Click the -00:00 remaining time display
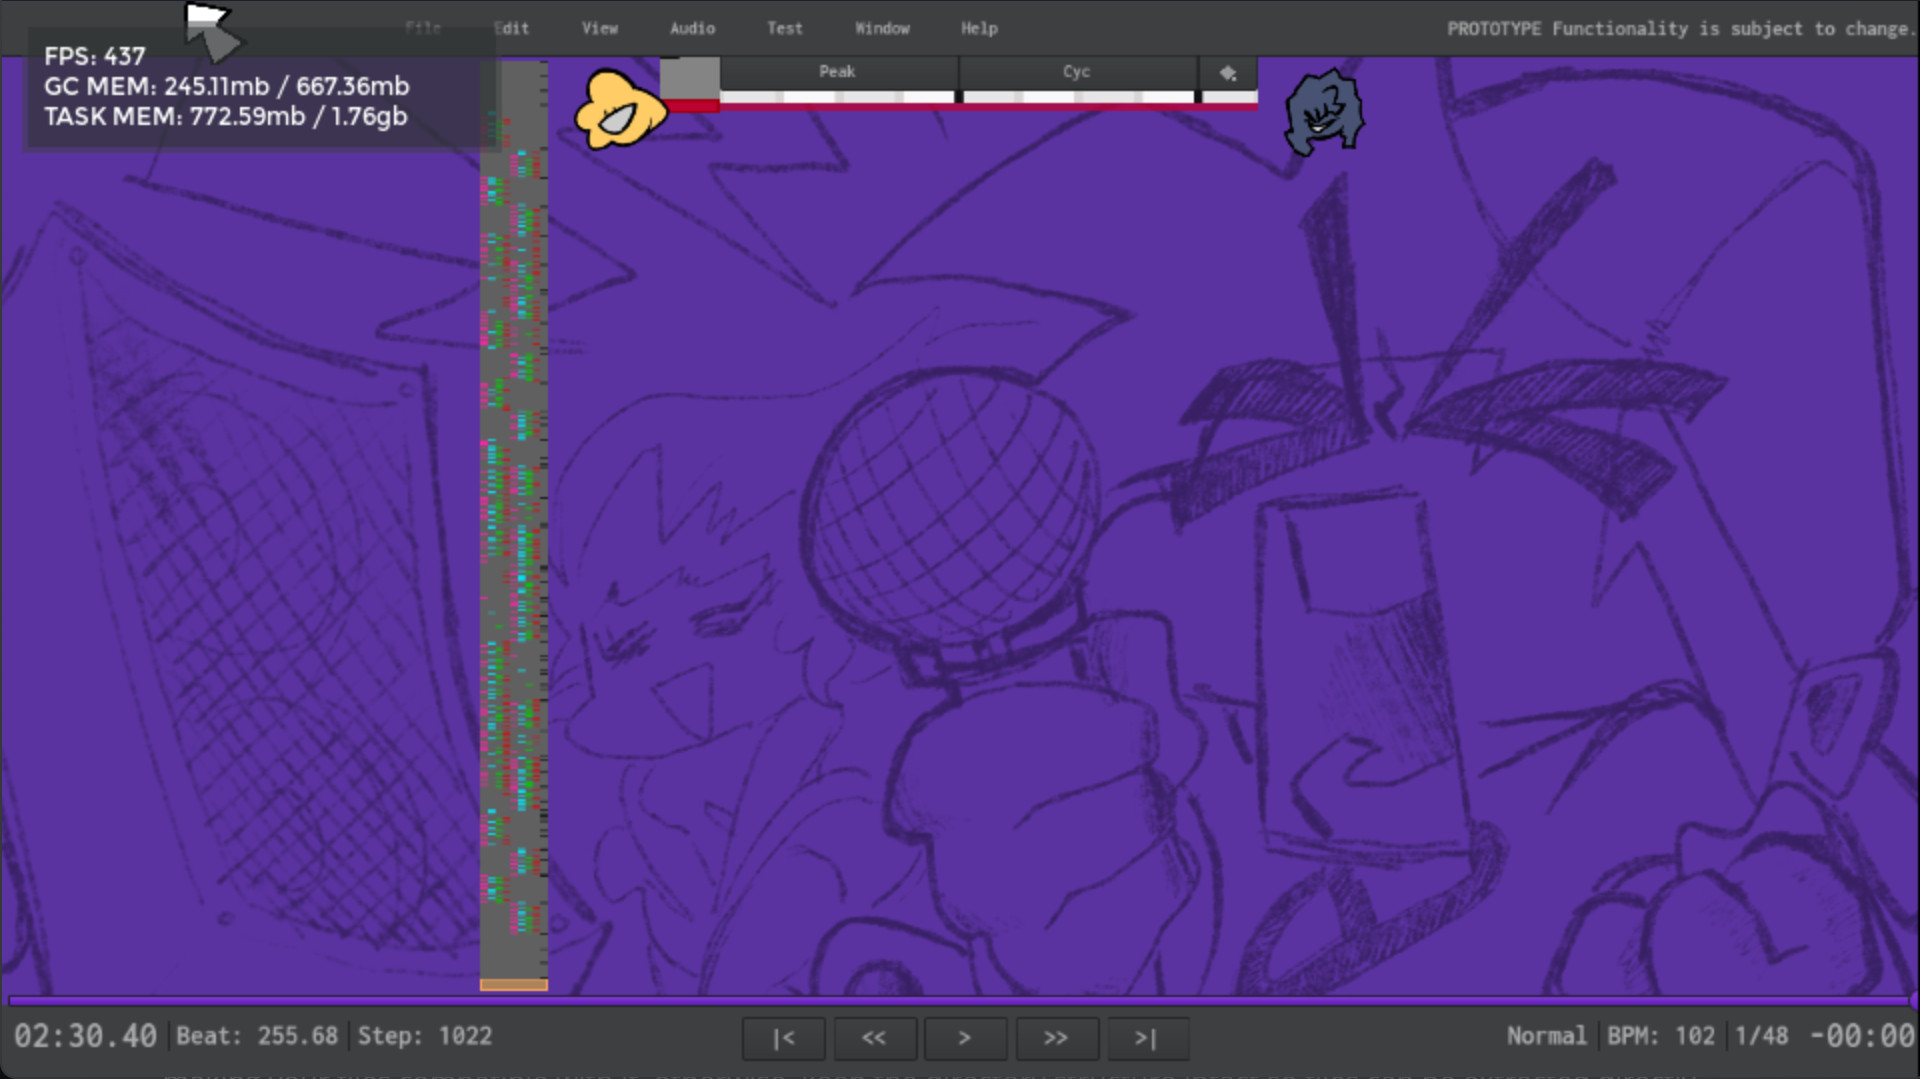This screenshot has height=1079, width=1920. (1862, 1036)
